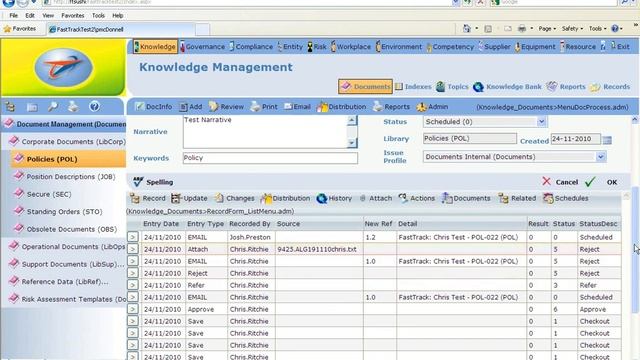Open Knowledge Management Reports
This screenshot has width=640, height=360.
pos(566,87)
